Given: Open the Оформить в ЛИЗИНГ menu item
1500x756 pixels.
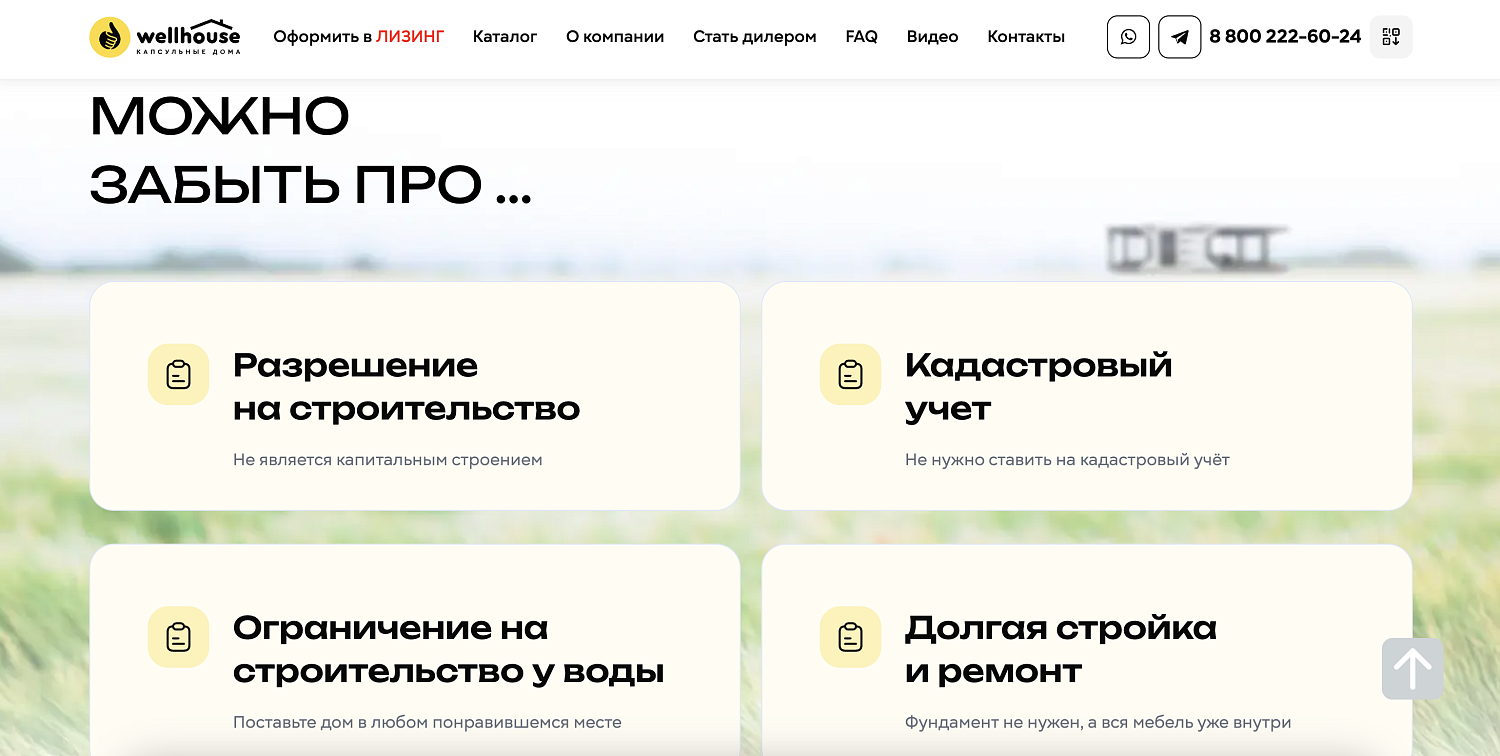Looking at the screenshot, I should 358,36.
